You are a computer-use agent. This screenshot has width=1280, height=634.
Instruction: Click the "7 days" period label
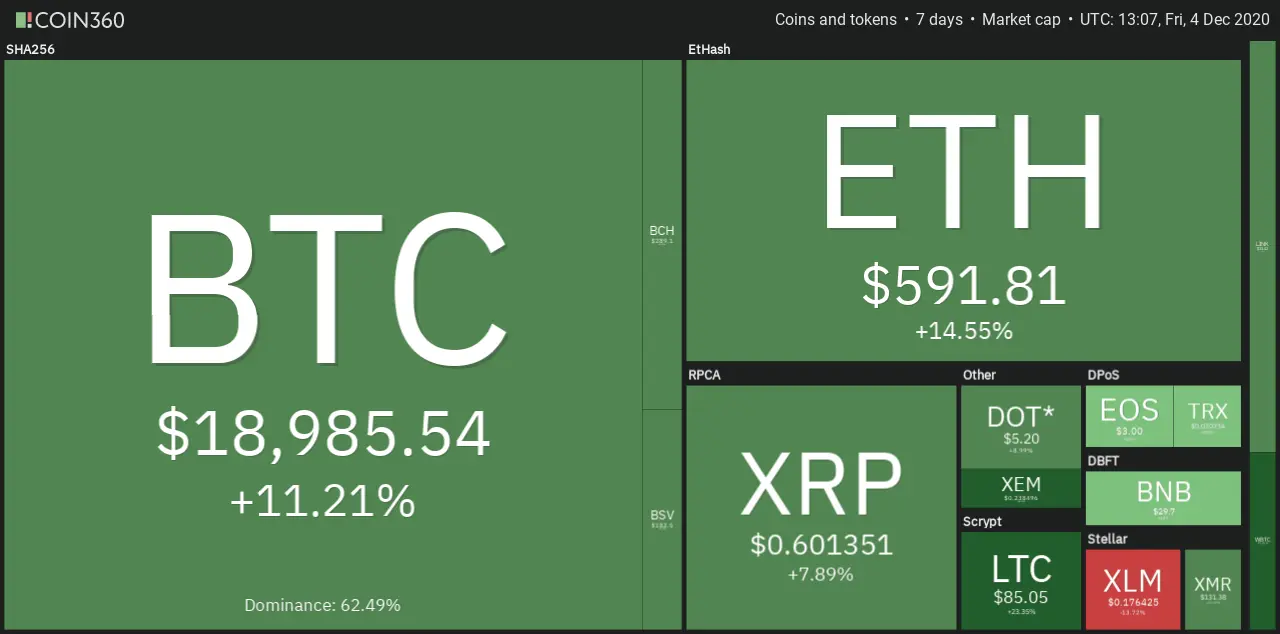click(939, 19)
